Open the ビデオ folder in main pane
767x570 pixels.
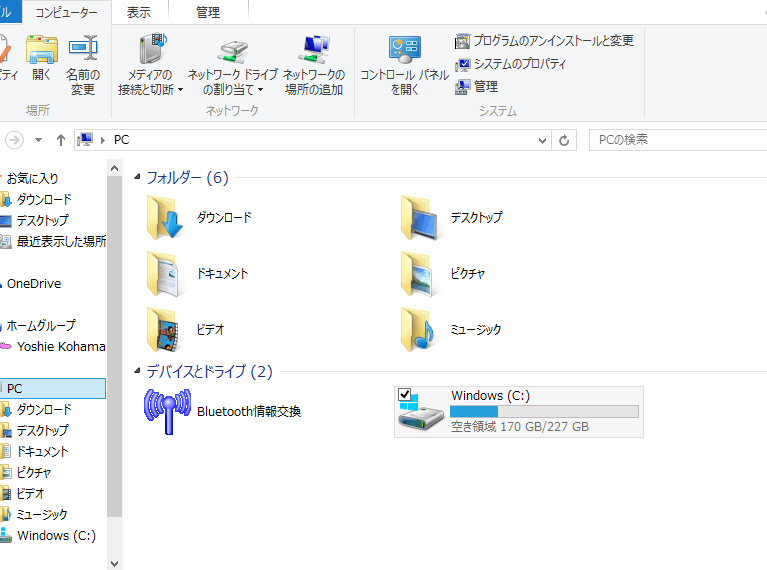click(x=165, y=329)
